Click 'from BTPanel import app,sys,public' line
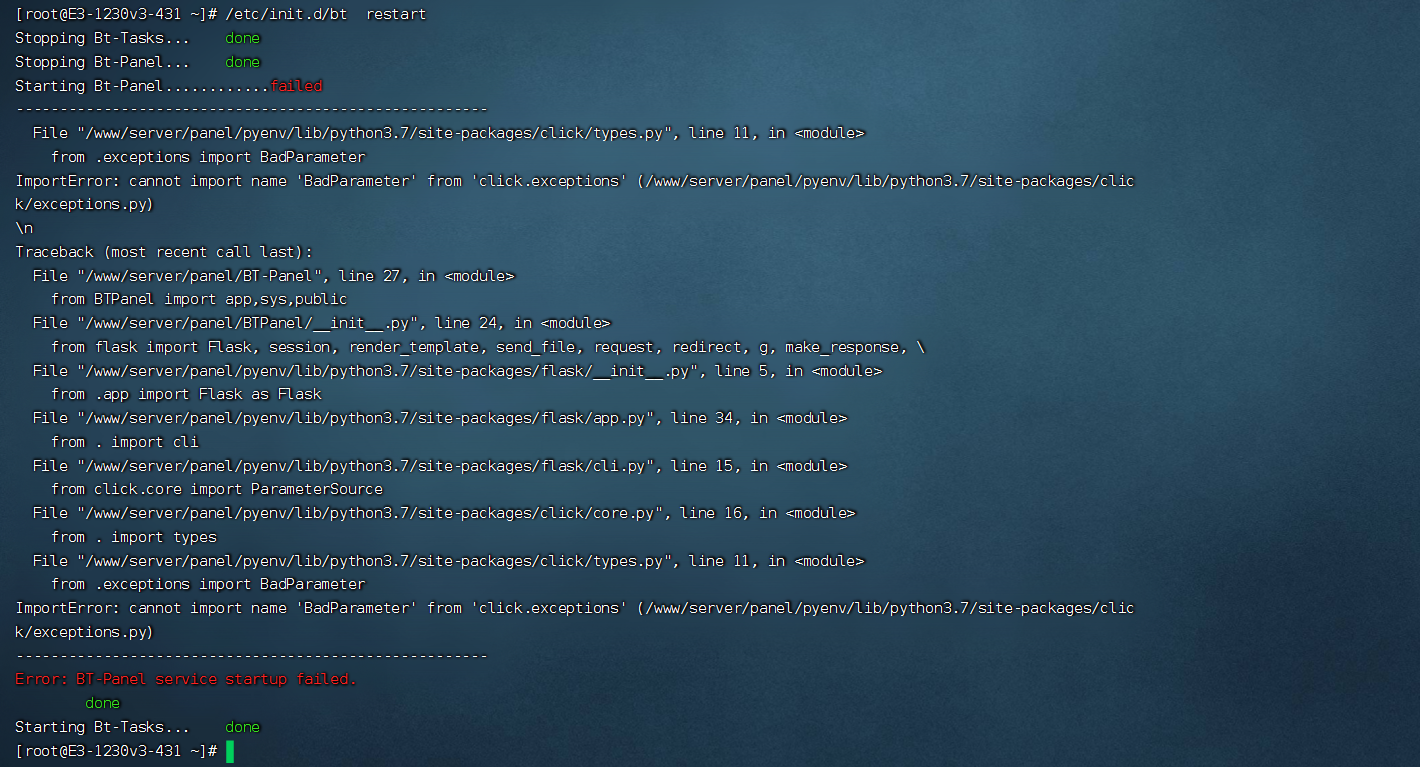 click(199, 299)
